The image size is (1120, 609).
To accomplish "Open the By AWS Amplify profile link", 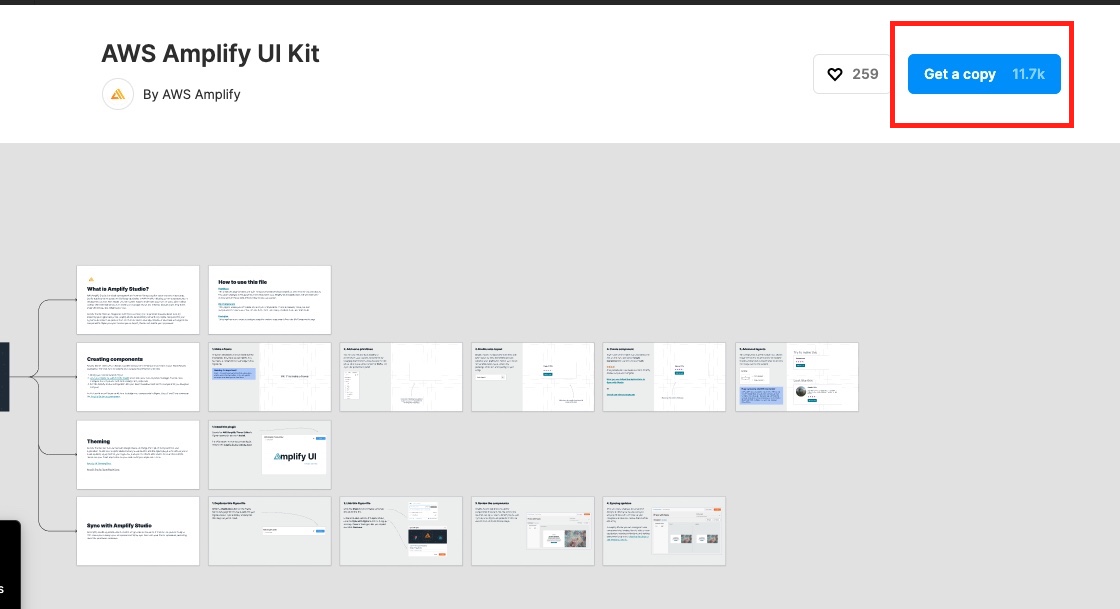I will click(x=198, y=94).
